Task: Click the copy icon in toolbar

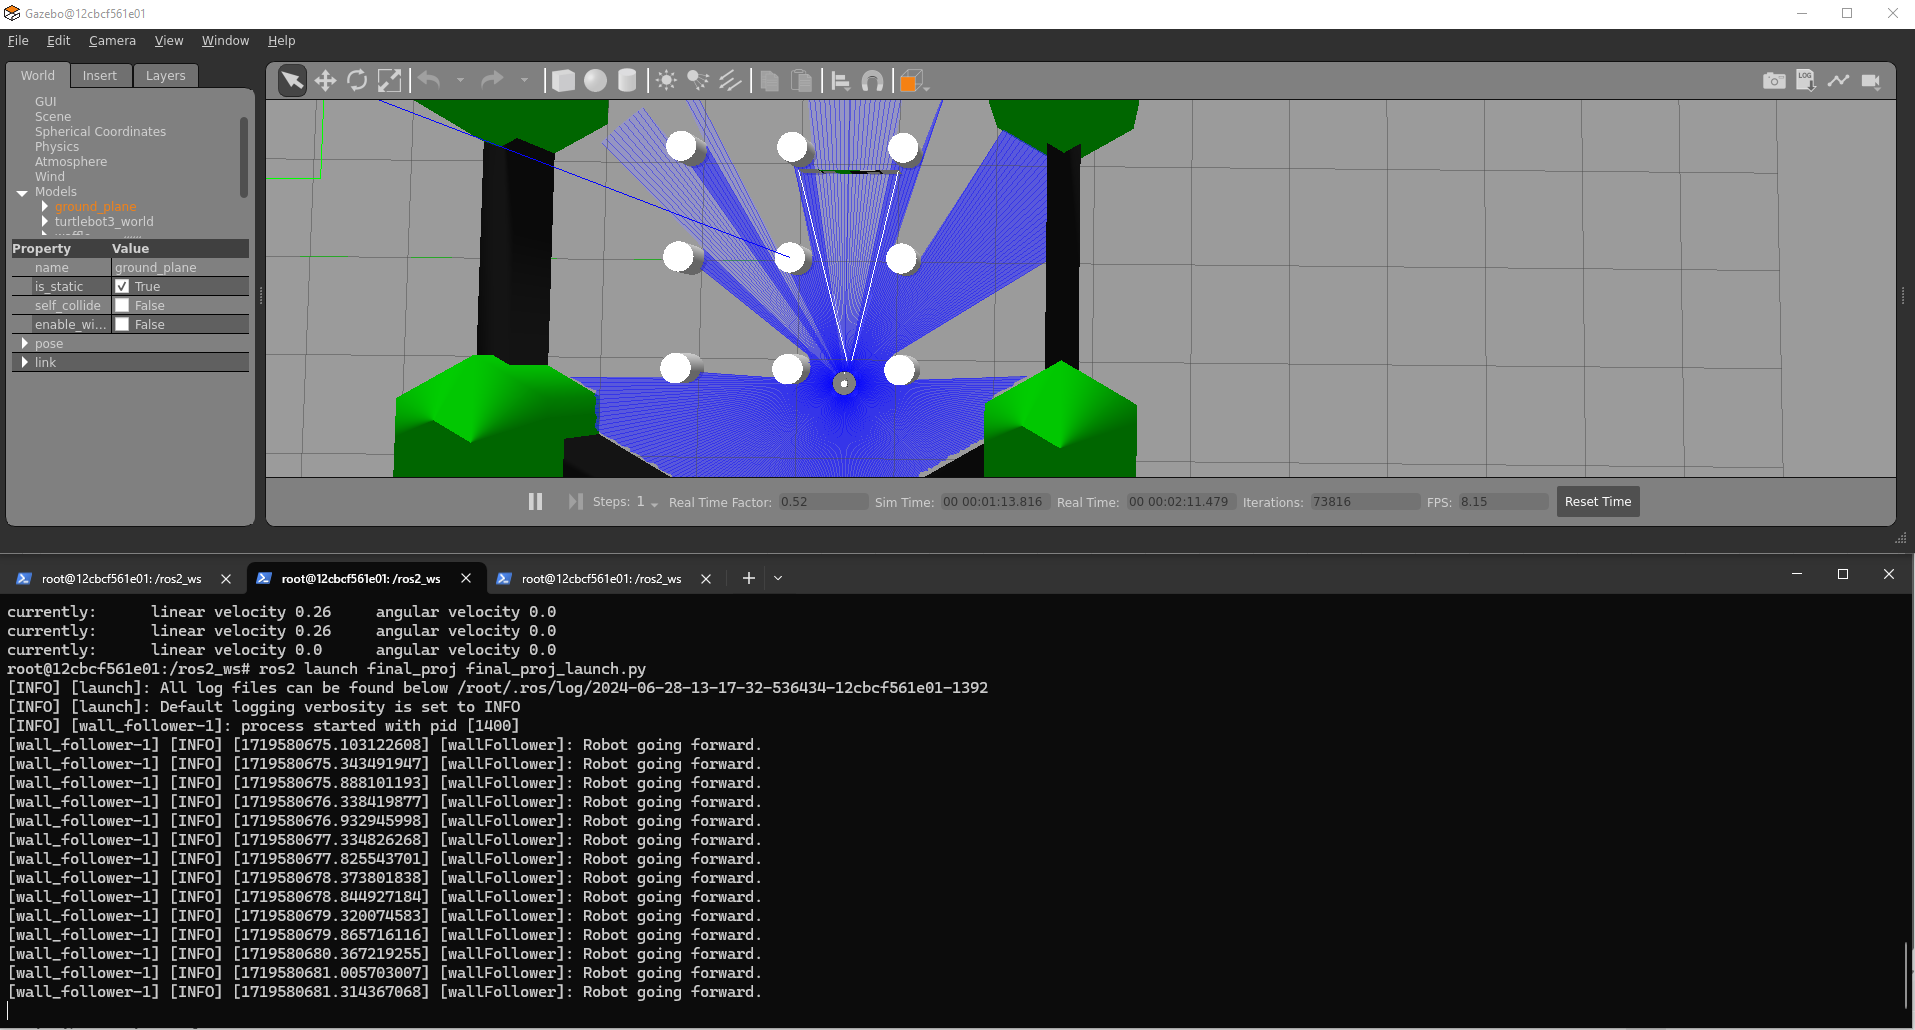Action: click(x=770, y=81)
